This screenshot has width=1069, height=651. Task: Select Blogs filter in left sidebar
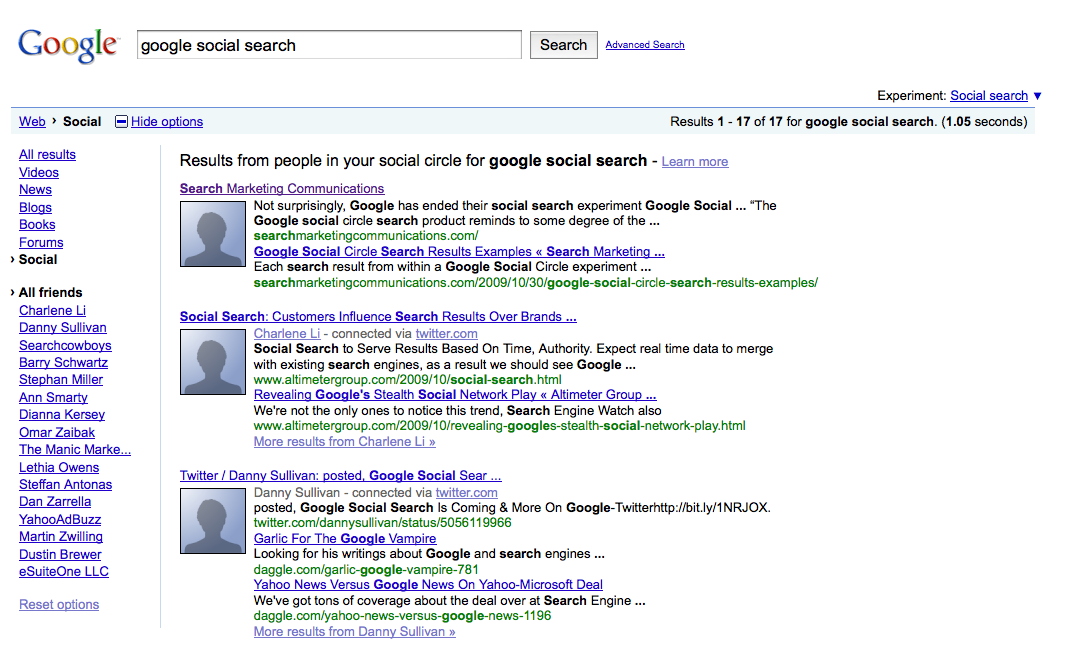pyautogui.click(x=35, y=207)
